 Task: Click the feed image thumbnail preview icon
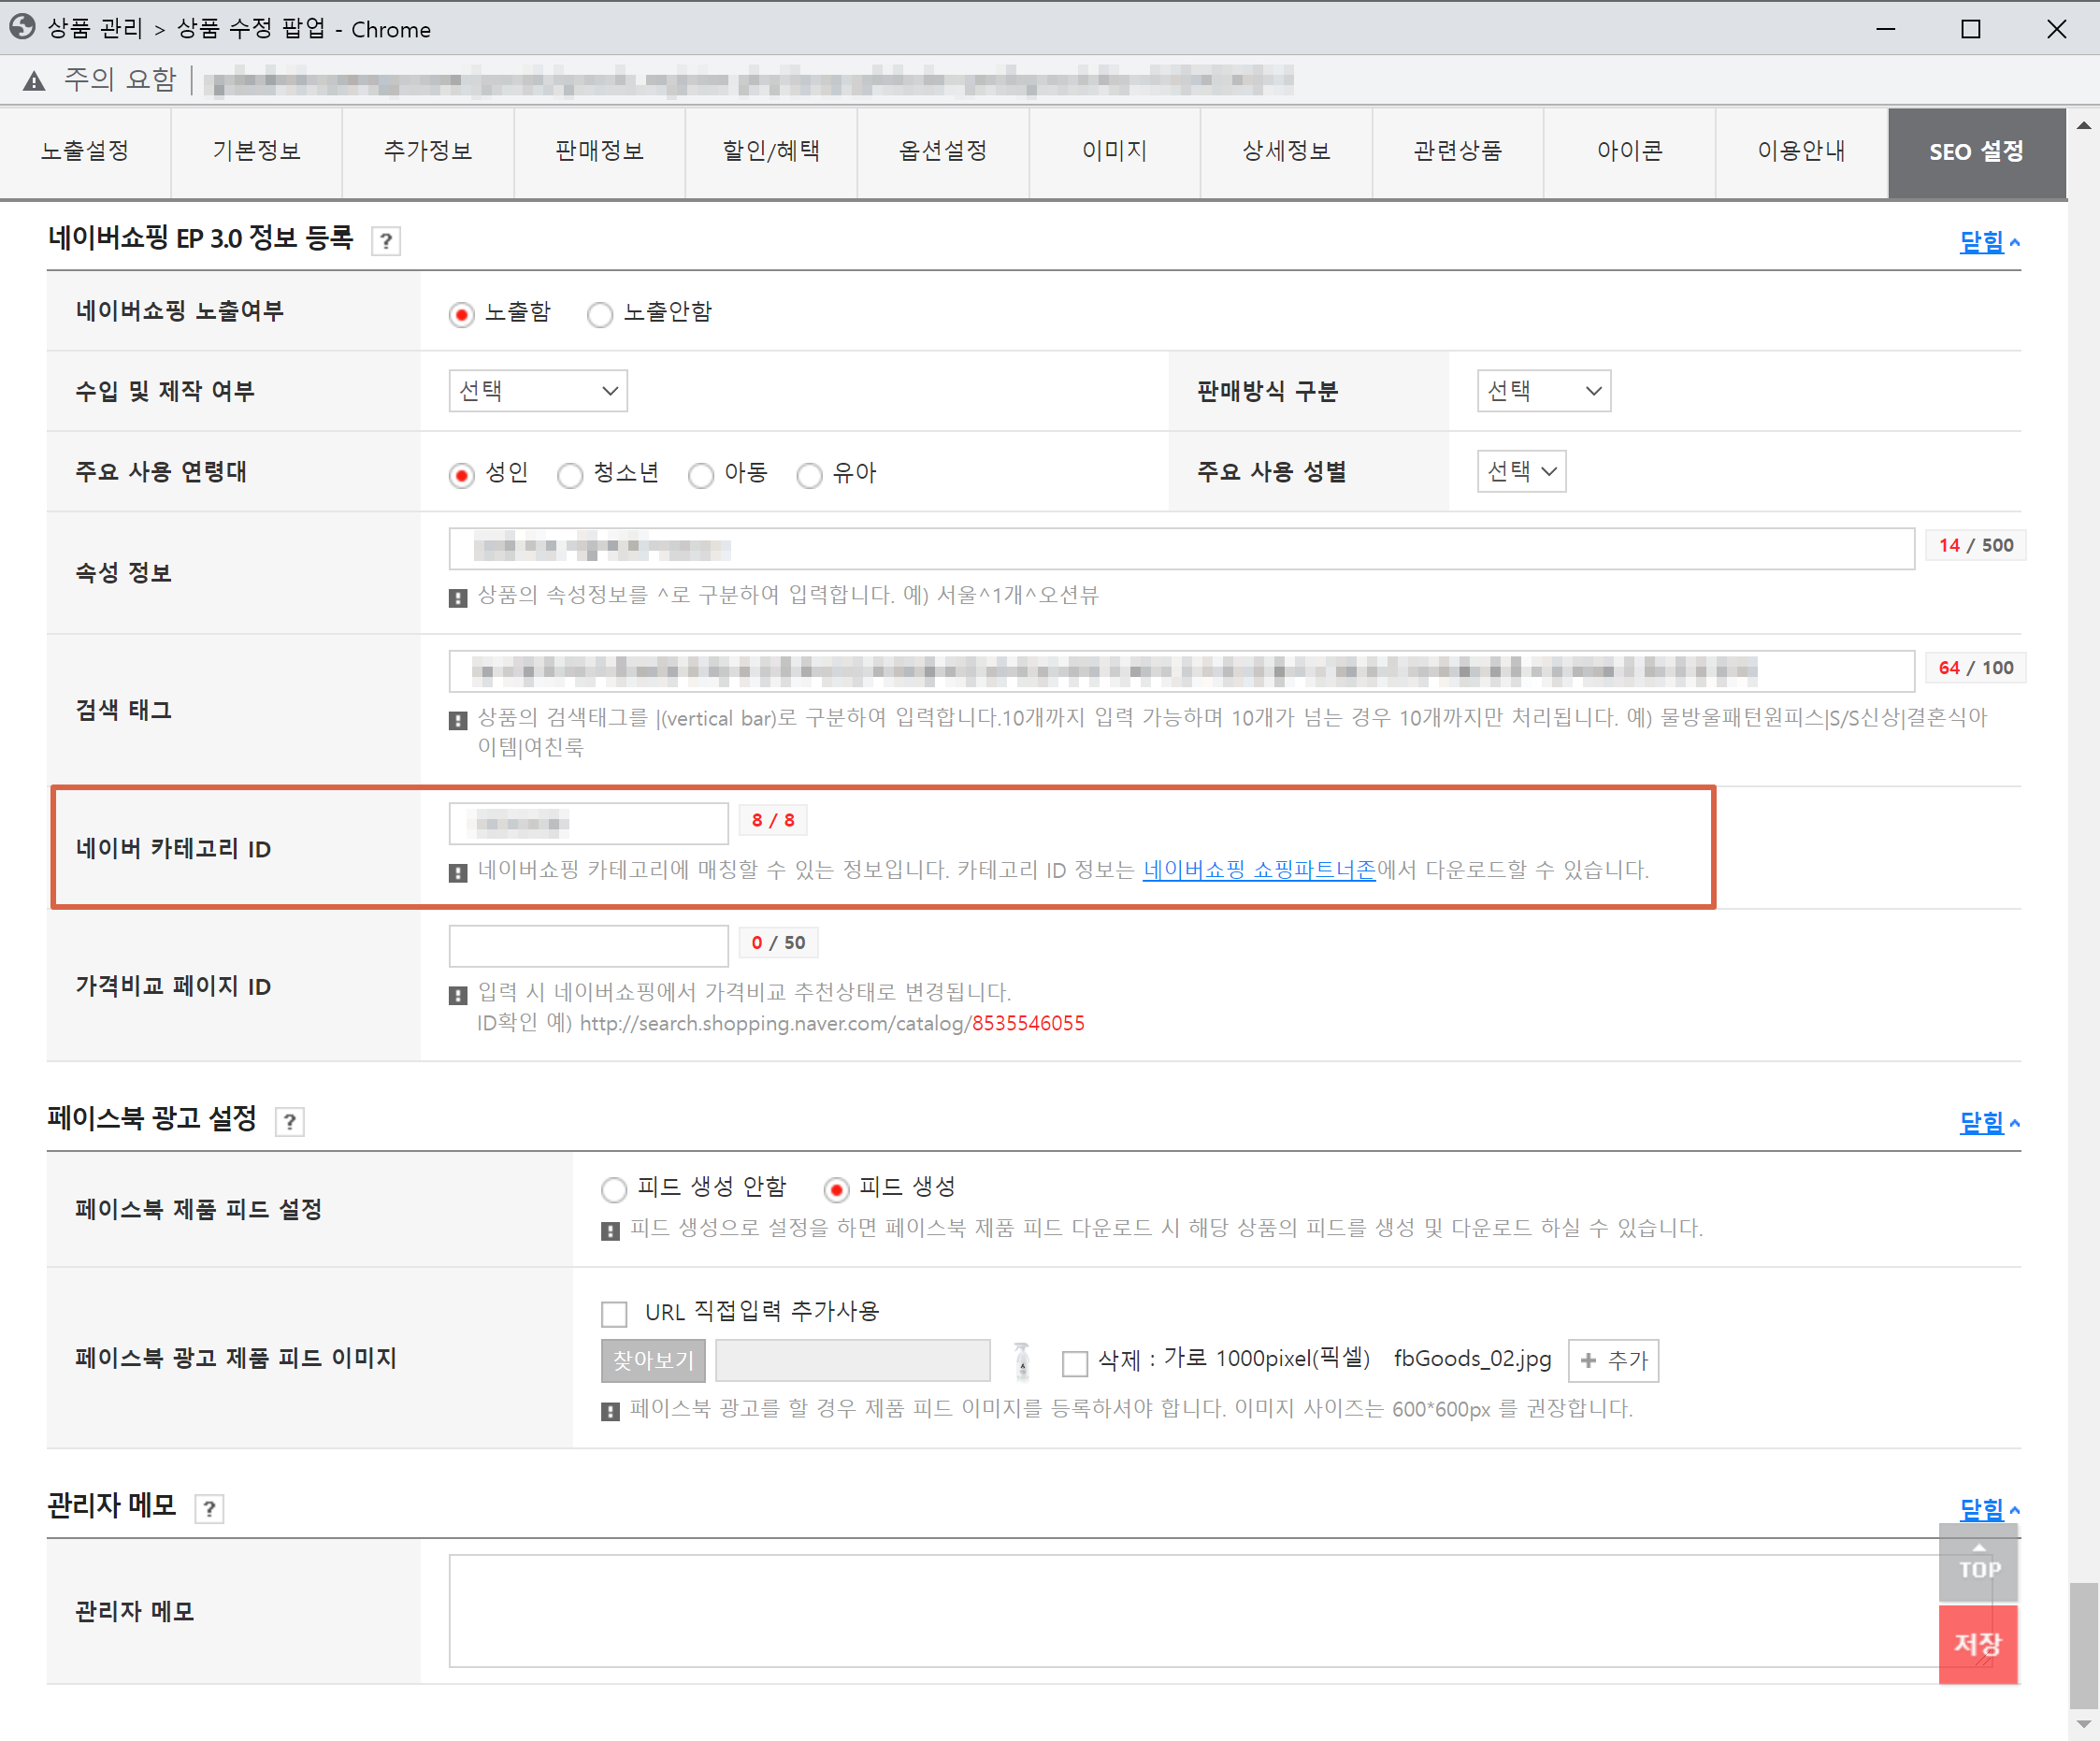[x=1021, y=1361]
